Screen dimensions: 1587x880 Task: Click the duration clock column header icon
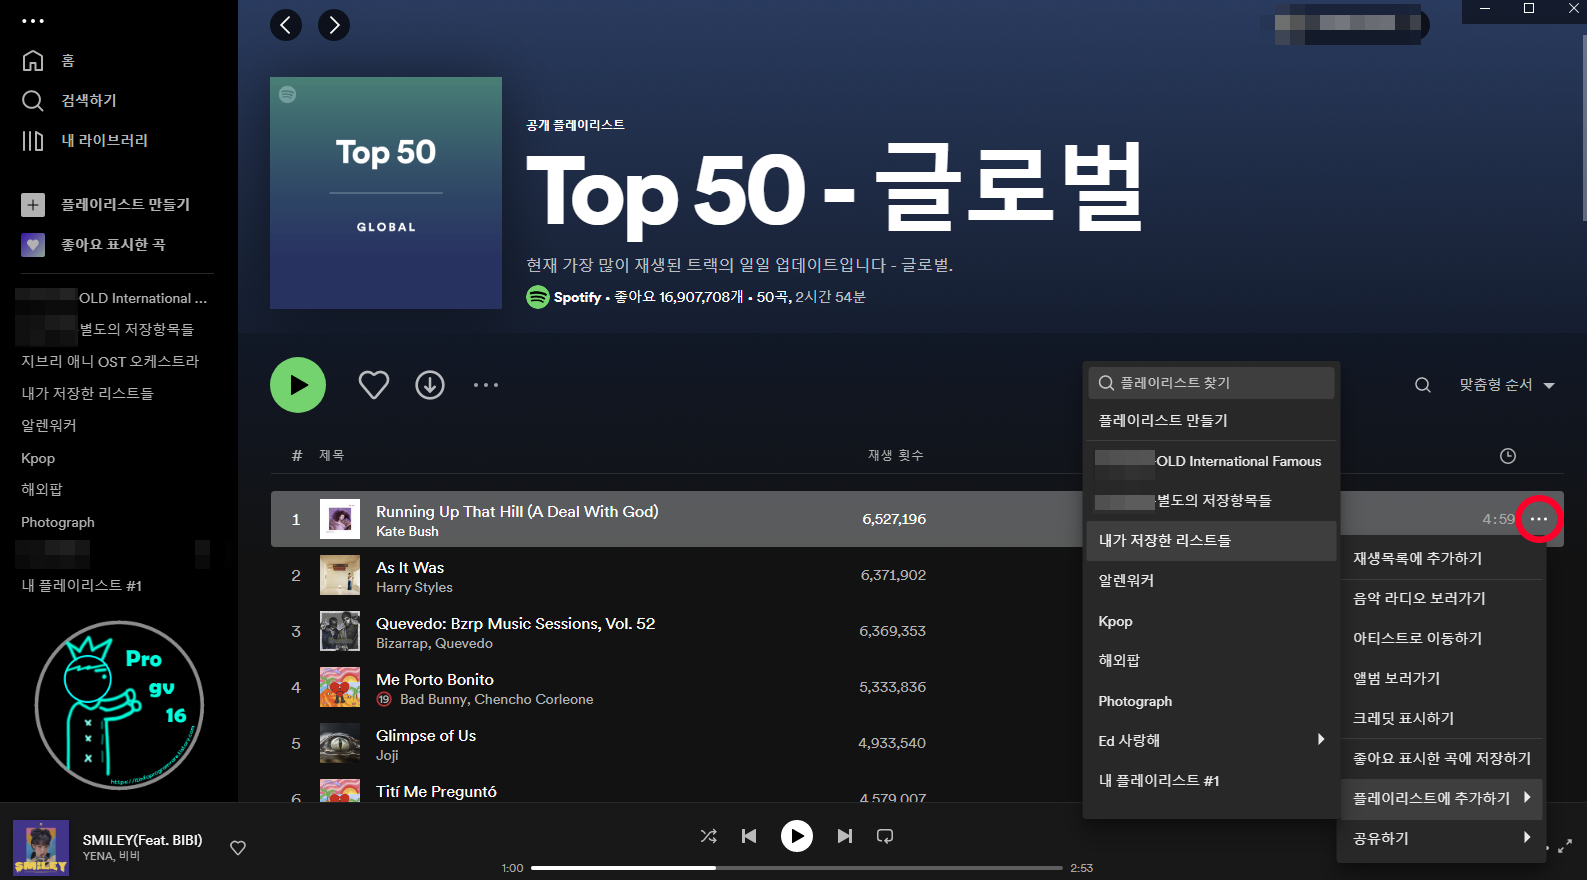(1508, 456)
